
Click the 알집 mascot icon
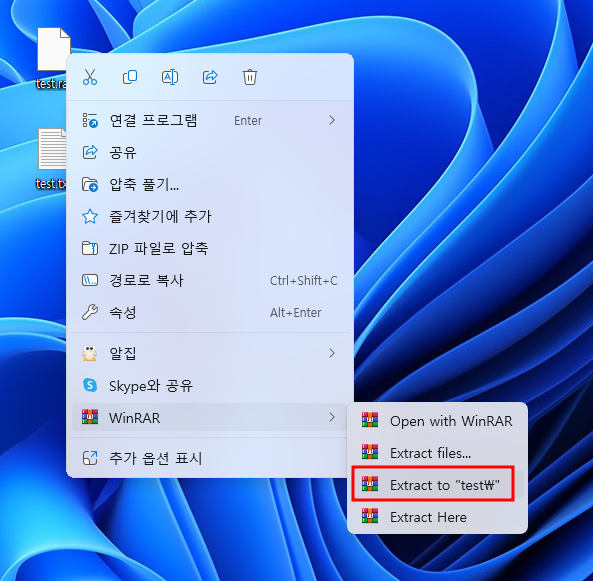tap(90, 353)
